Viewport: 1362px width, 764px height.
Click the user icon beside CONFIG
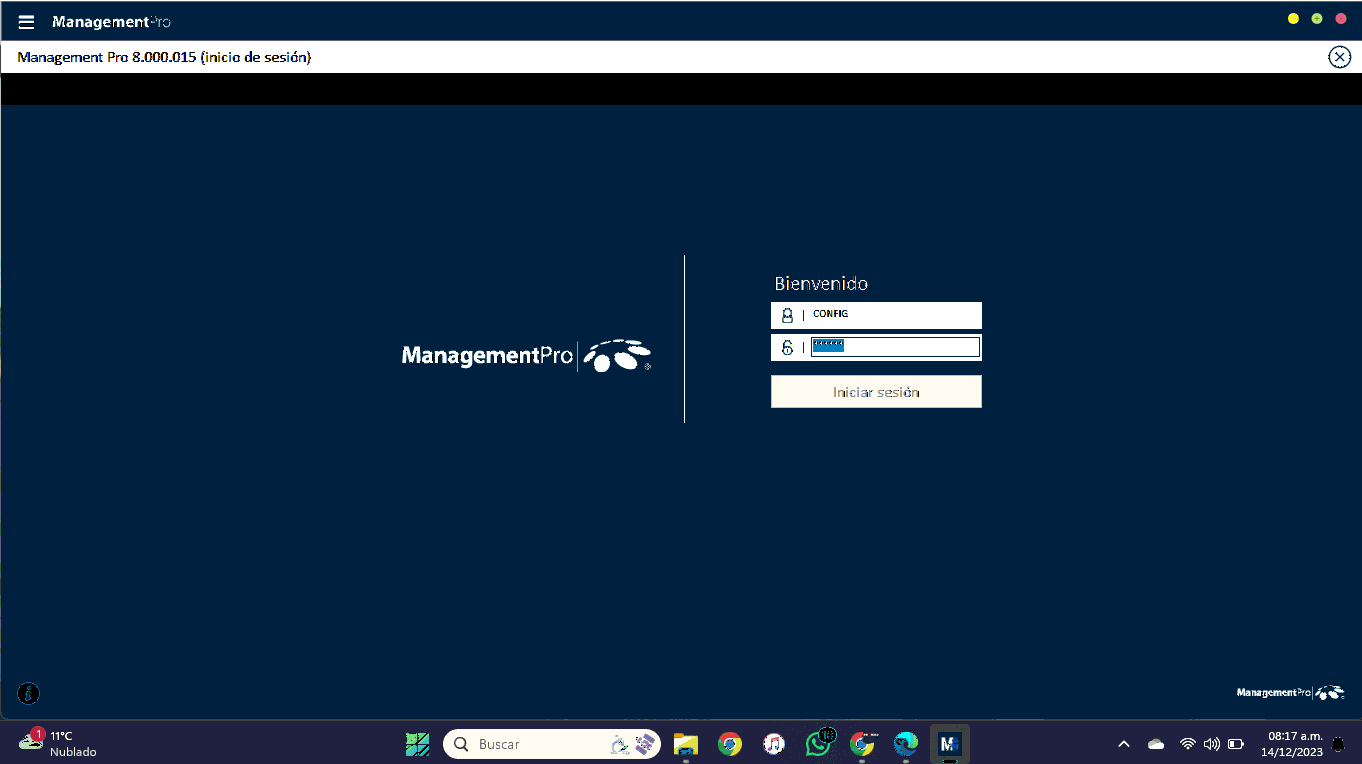787,315
